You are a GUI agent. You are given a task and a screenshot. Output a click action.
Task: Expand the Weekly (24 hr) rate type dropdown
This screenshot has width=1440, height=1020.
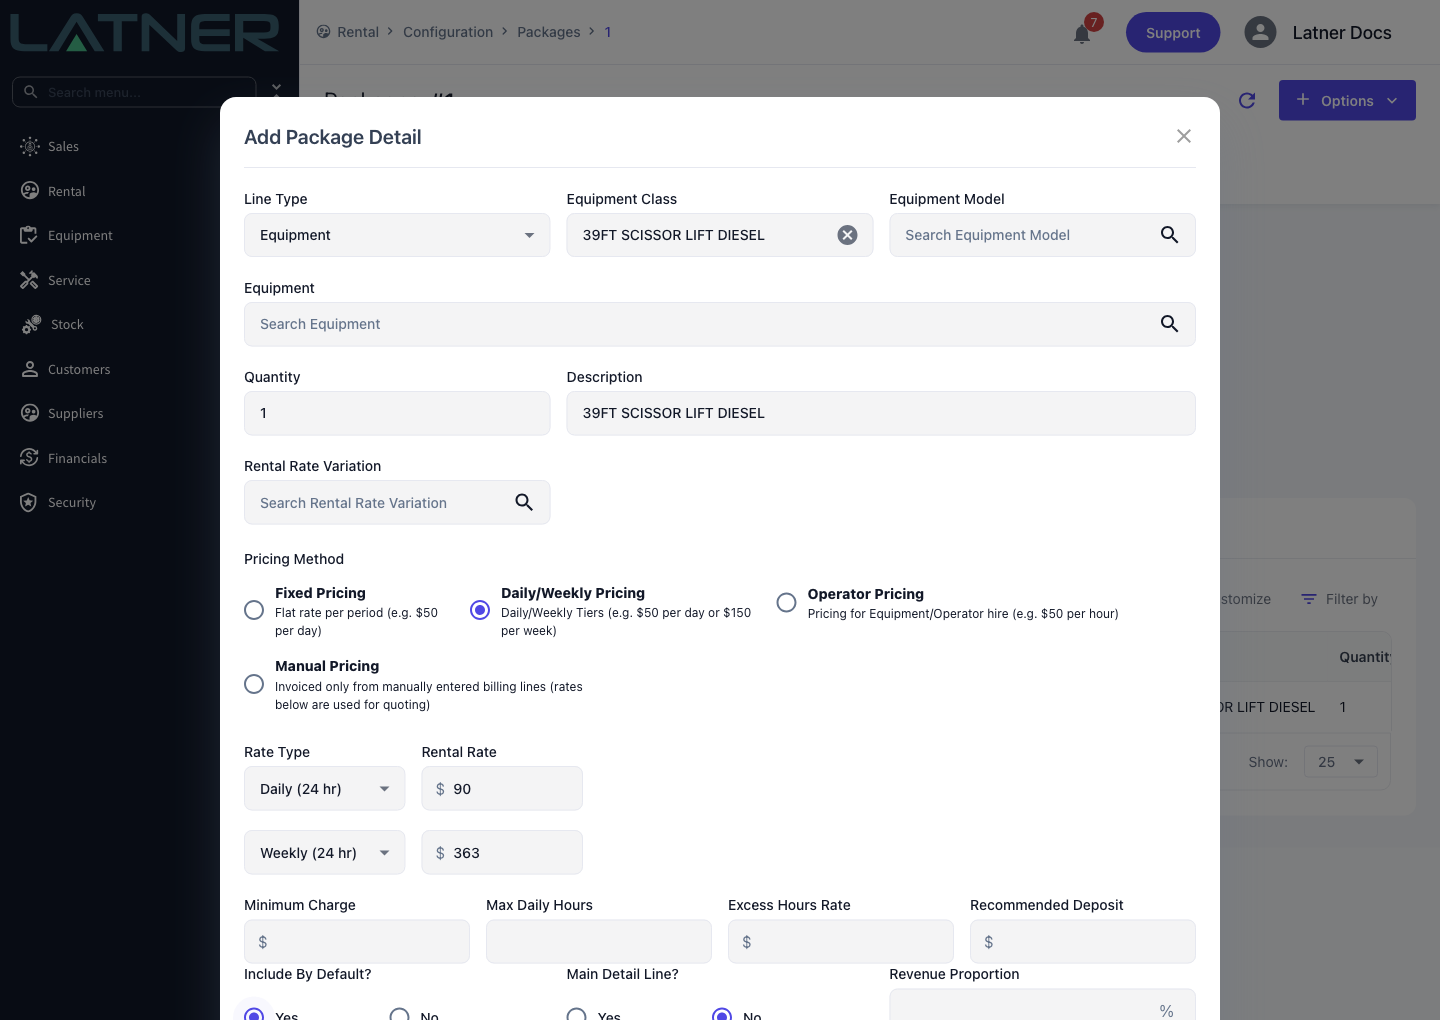[x=325, y=853]
